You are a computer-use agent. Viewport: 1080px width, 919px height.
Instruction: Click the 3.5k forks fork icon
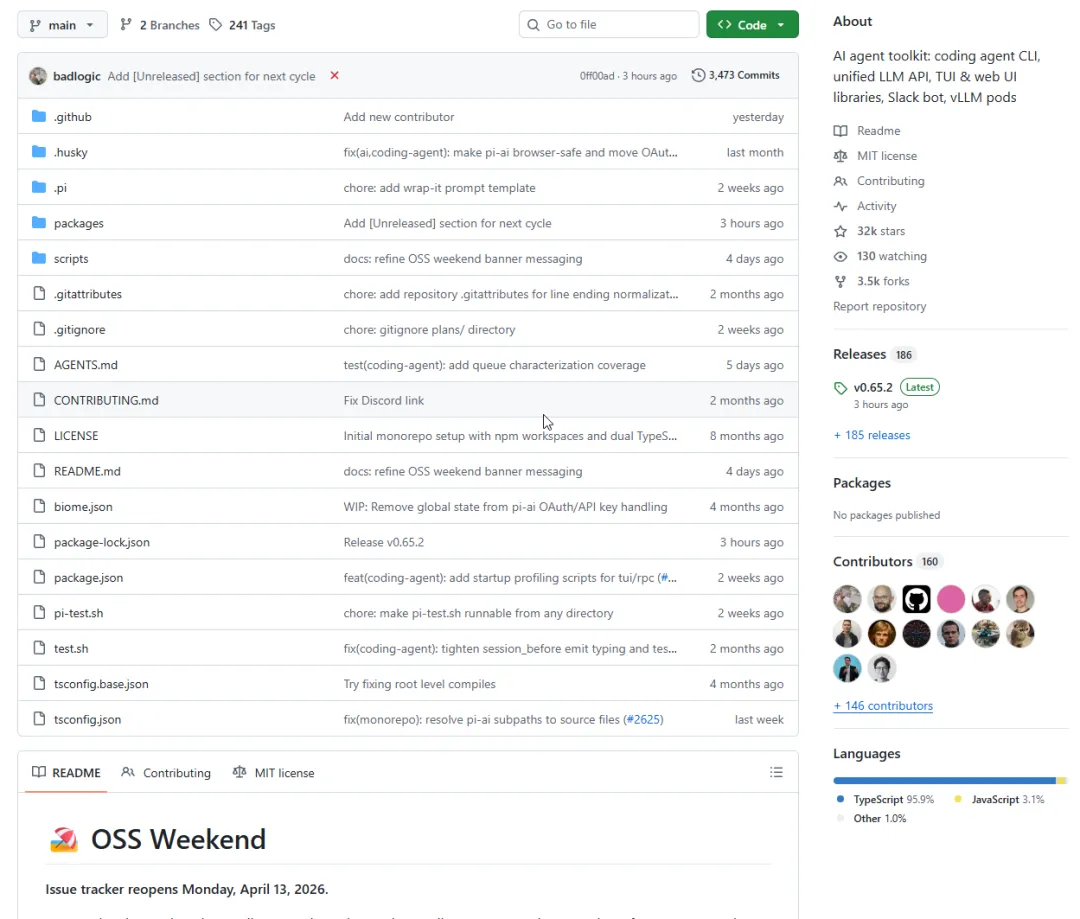click(x=840, y=281)
